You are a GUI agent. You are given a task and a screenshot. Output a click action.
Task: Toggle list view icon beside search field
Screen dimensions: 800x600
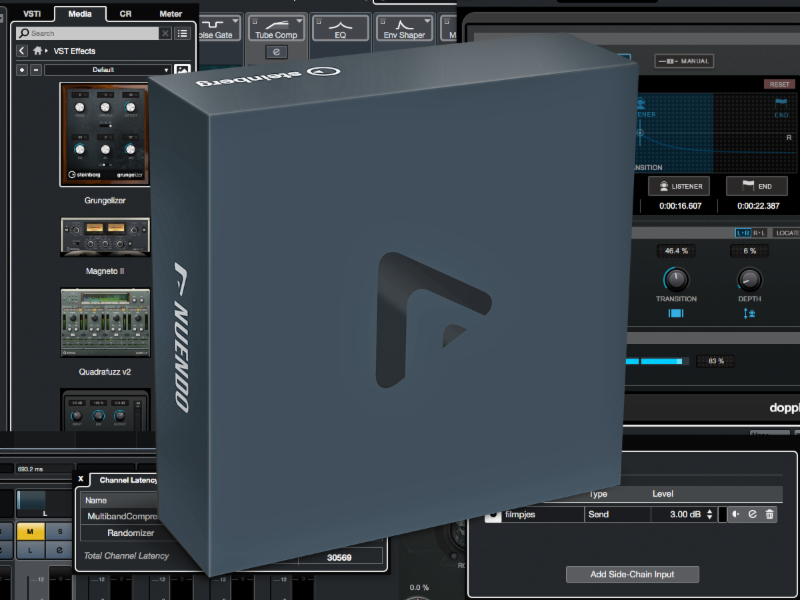coord(182,34)
